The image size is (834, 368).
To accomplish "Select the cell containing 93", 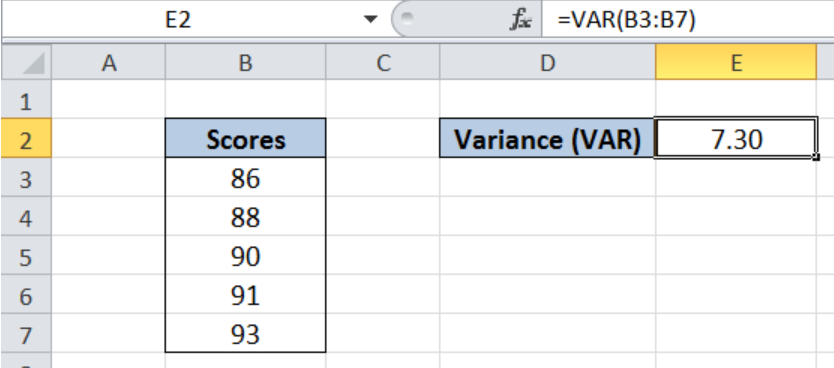I will click(245, 334).
